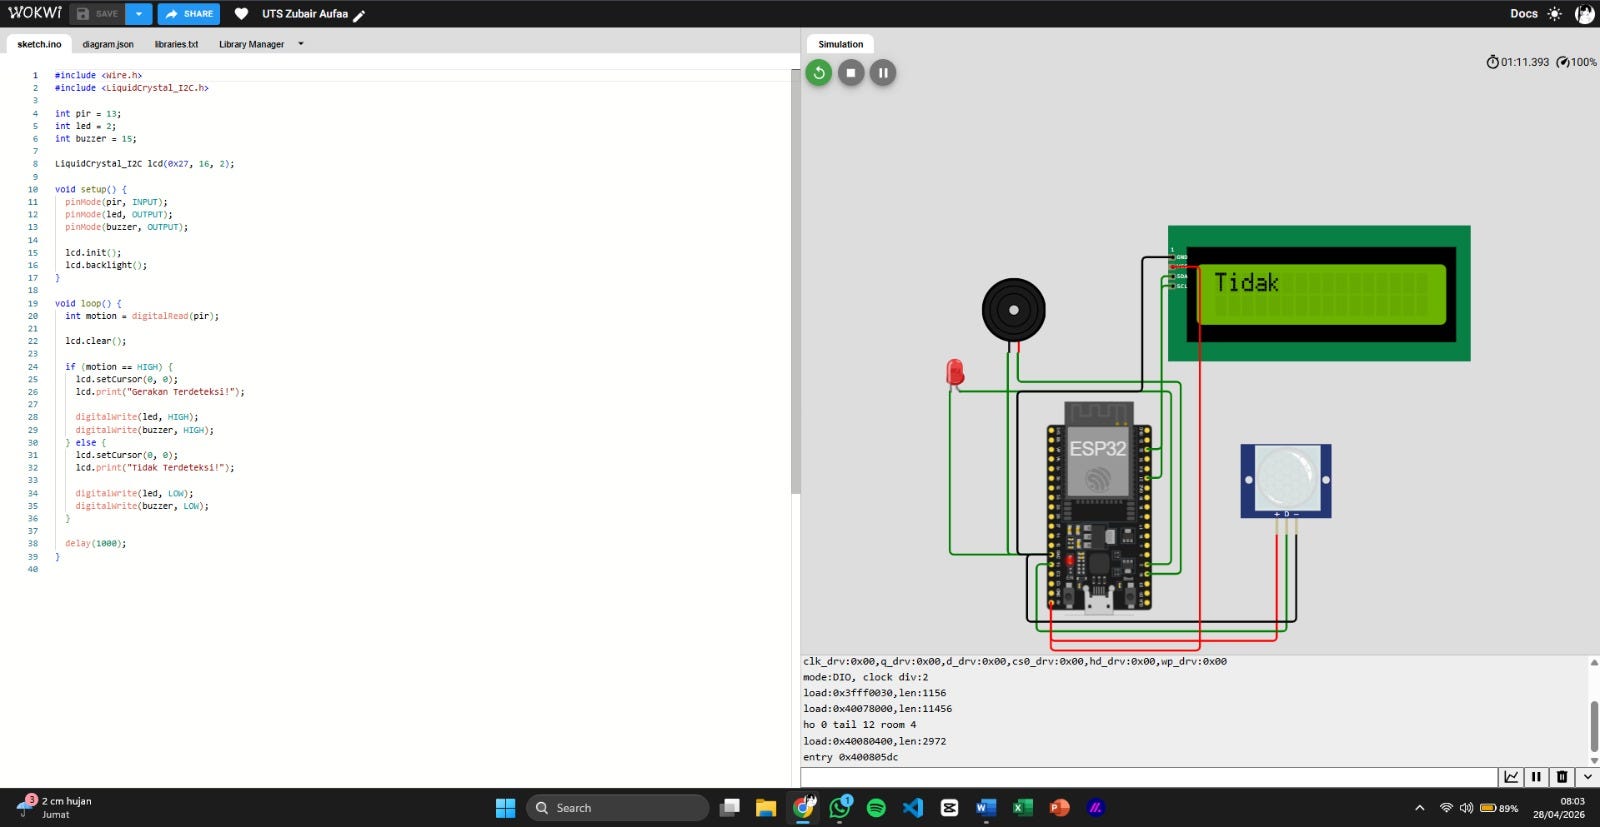Open the Library Manager tab
Screen dimensions: 1600x827
point(251,44)
